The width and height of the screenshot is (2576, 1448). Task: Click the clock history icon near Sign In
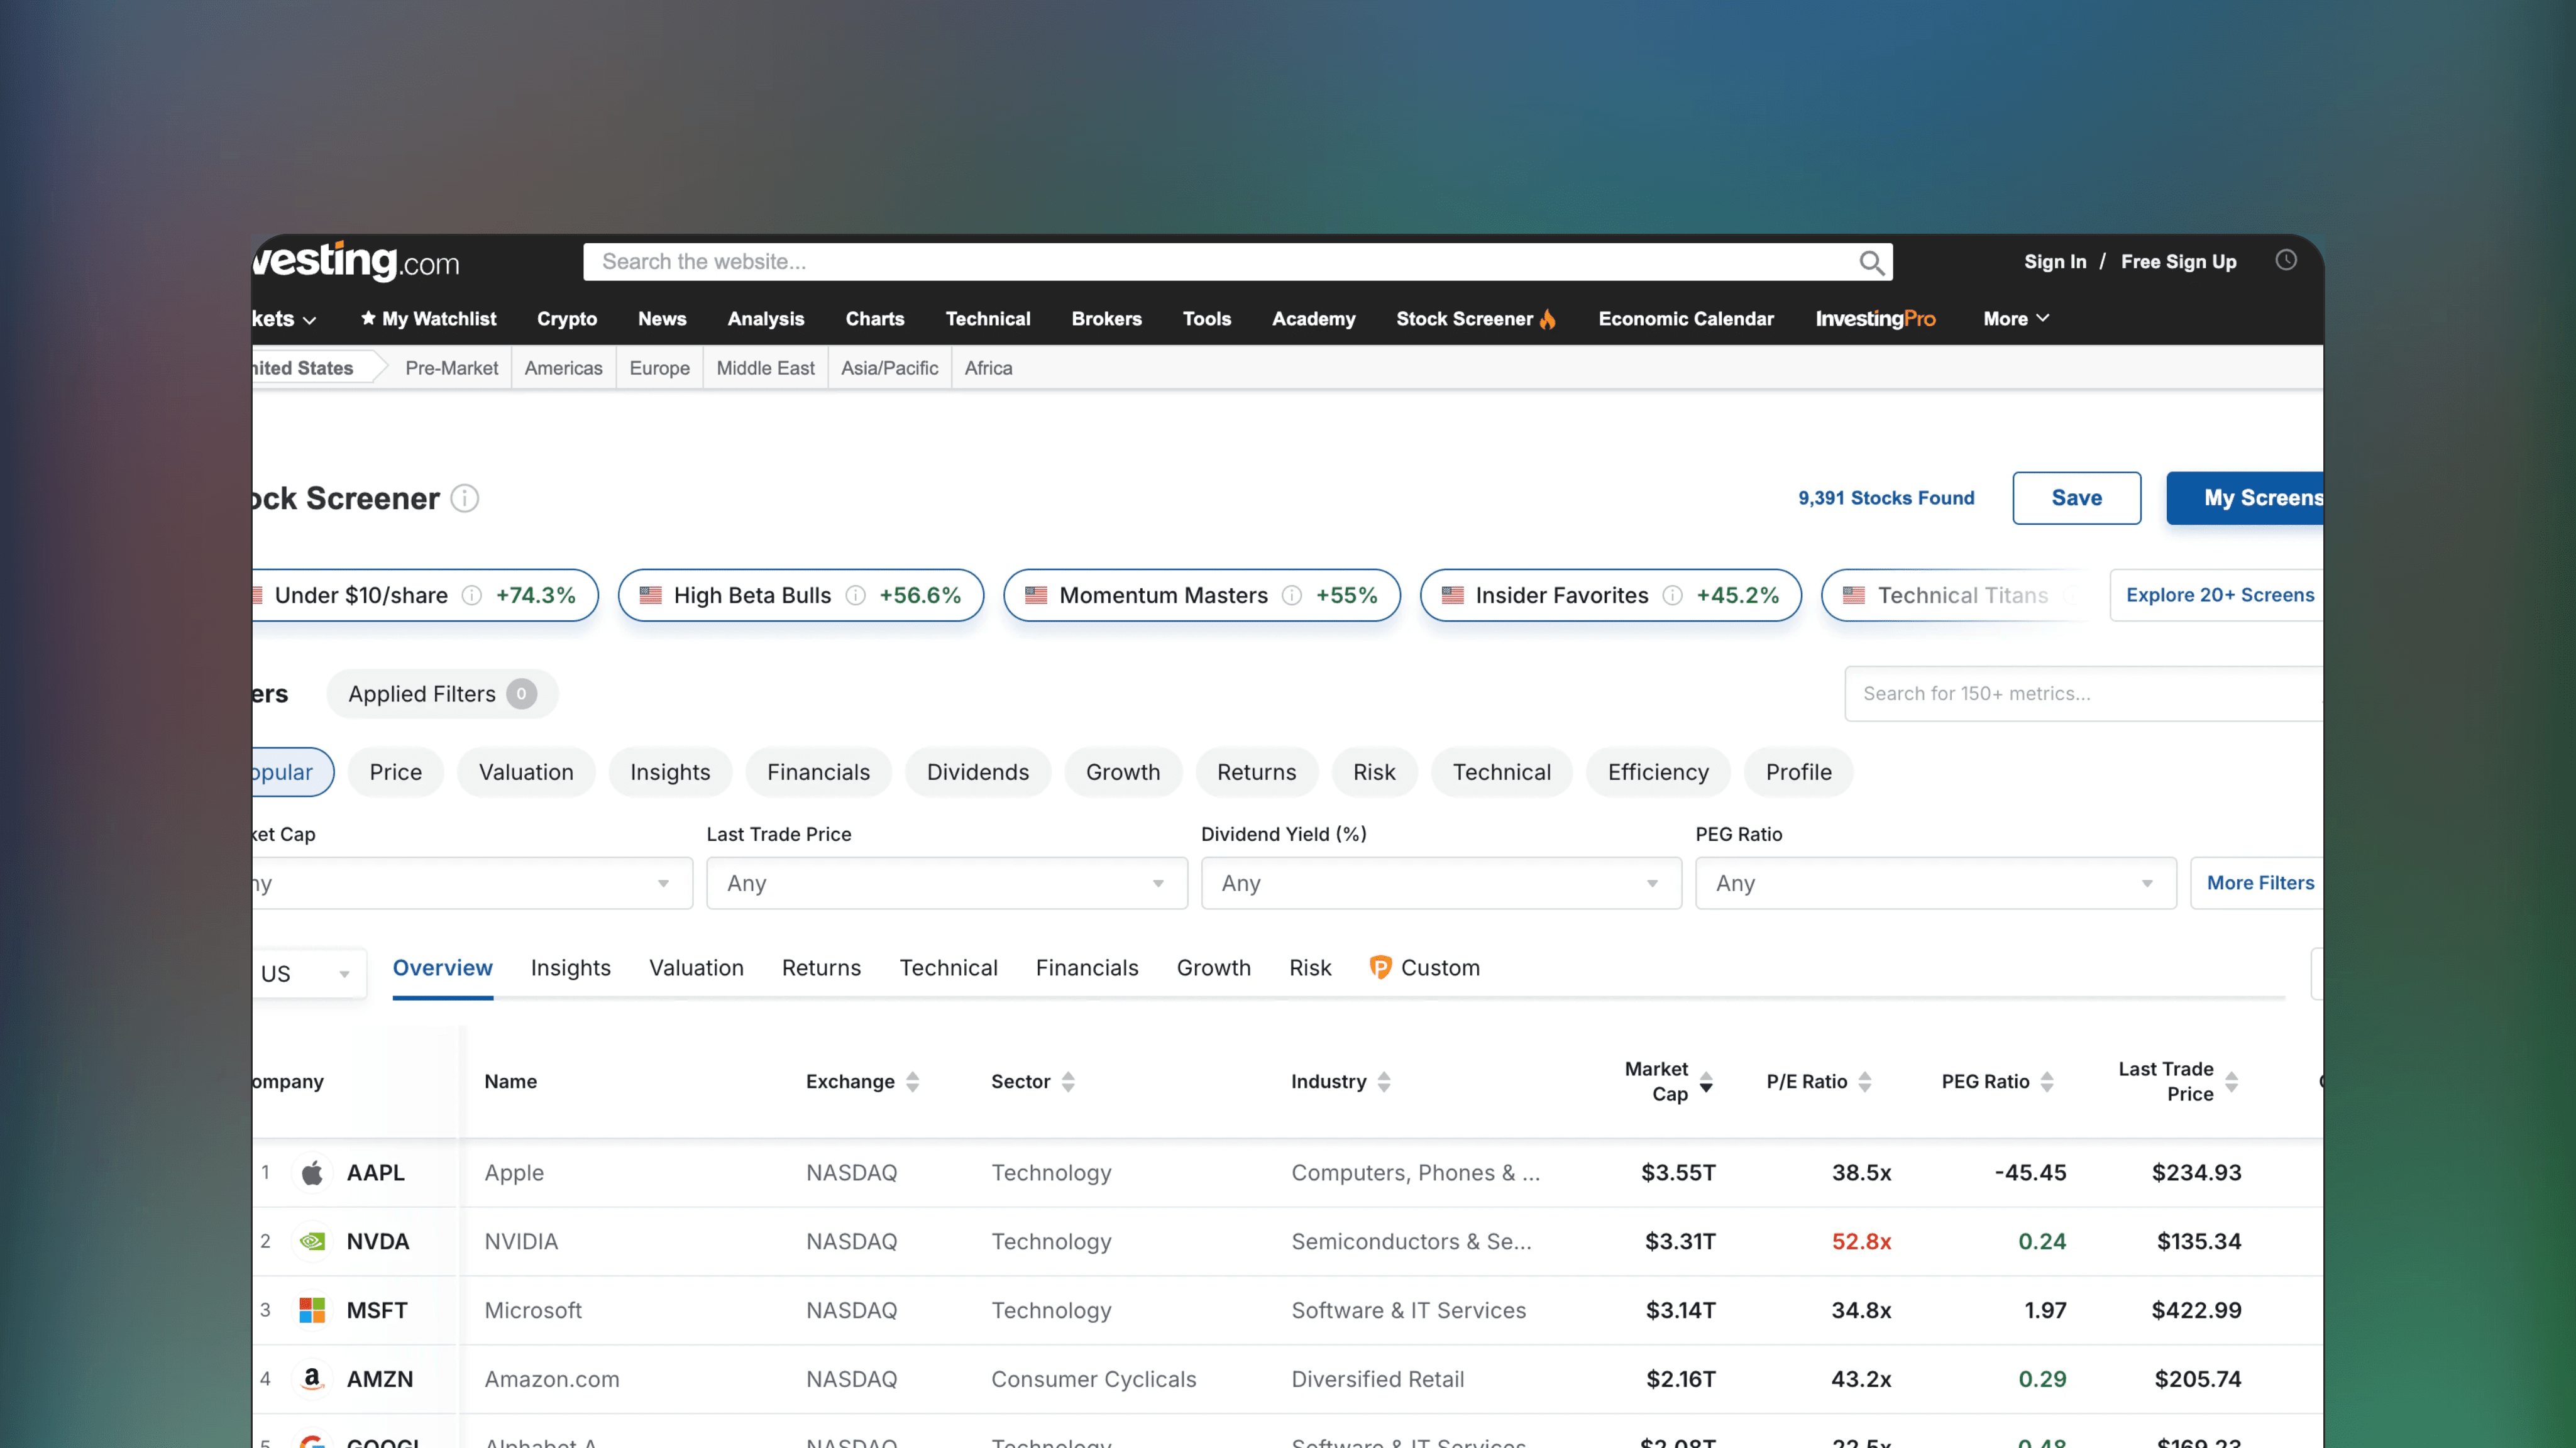coord(2286,260)
